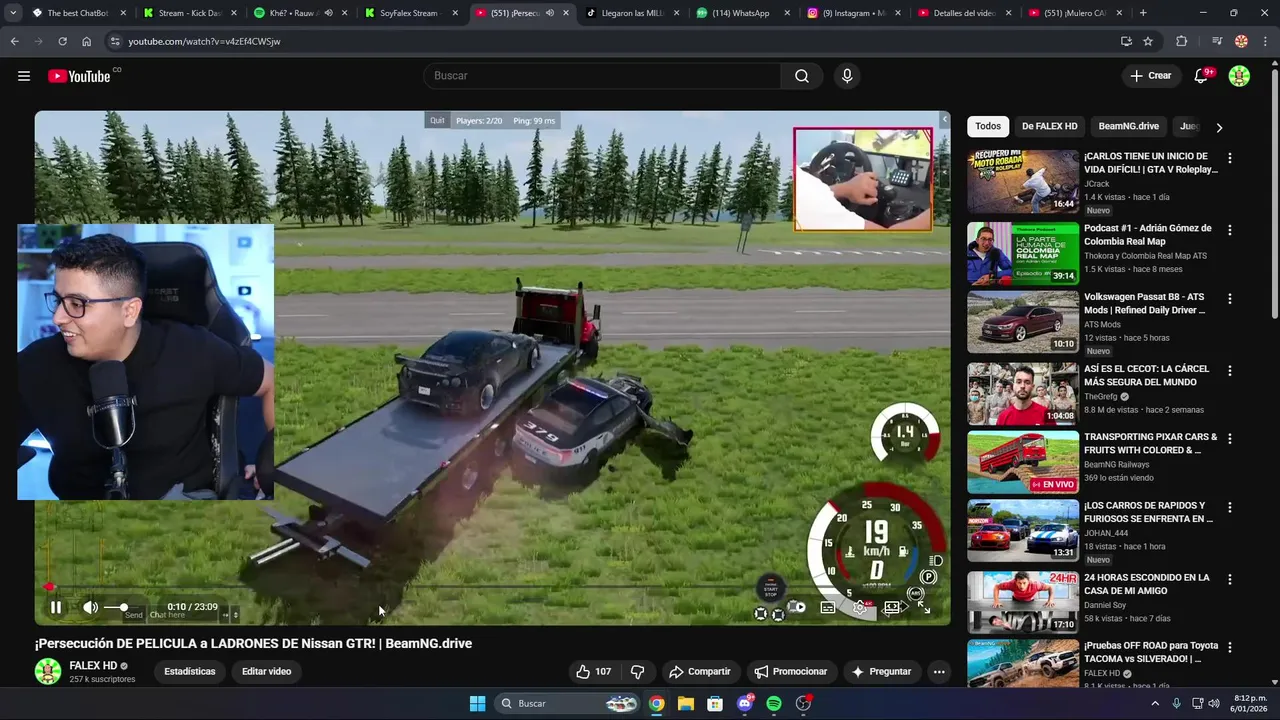Screen dimensions: 1280x720
Task: Open the Colombia Real Map podcast thumbnail
Action: click(1023, 253)
